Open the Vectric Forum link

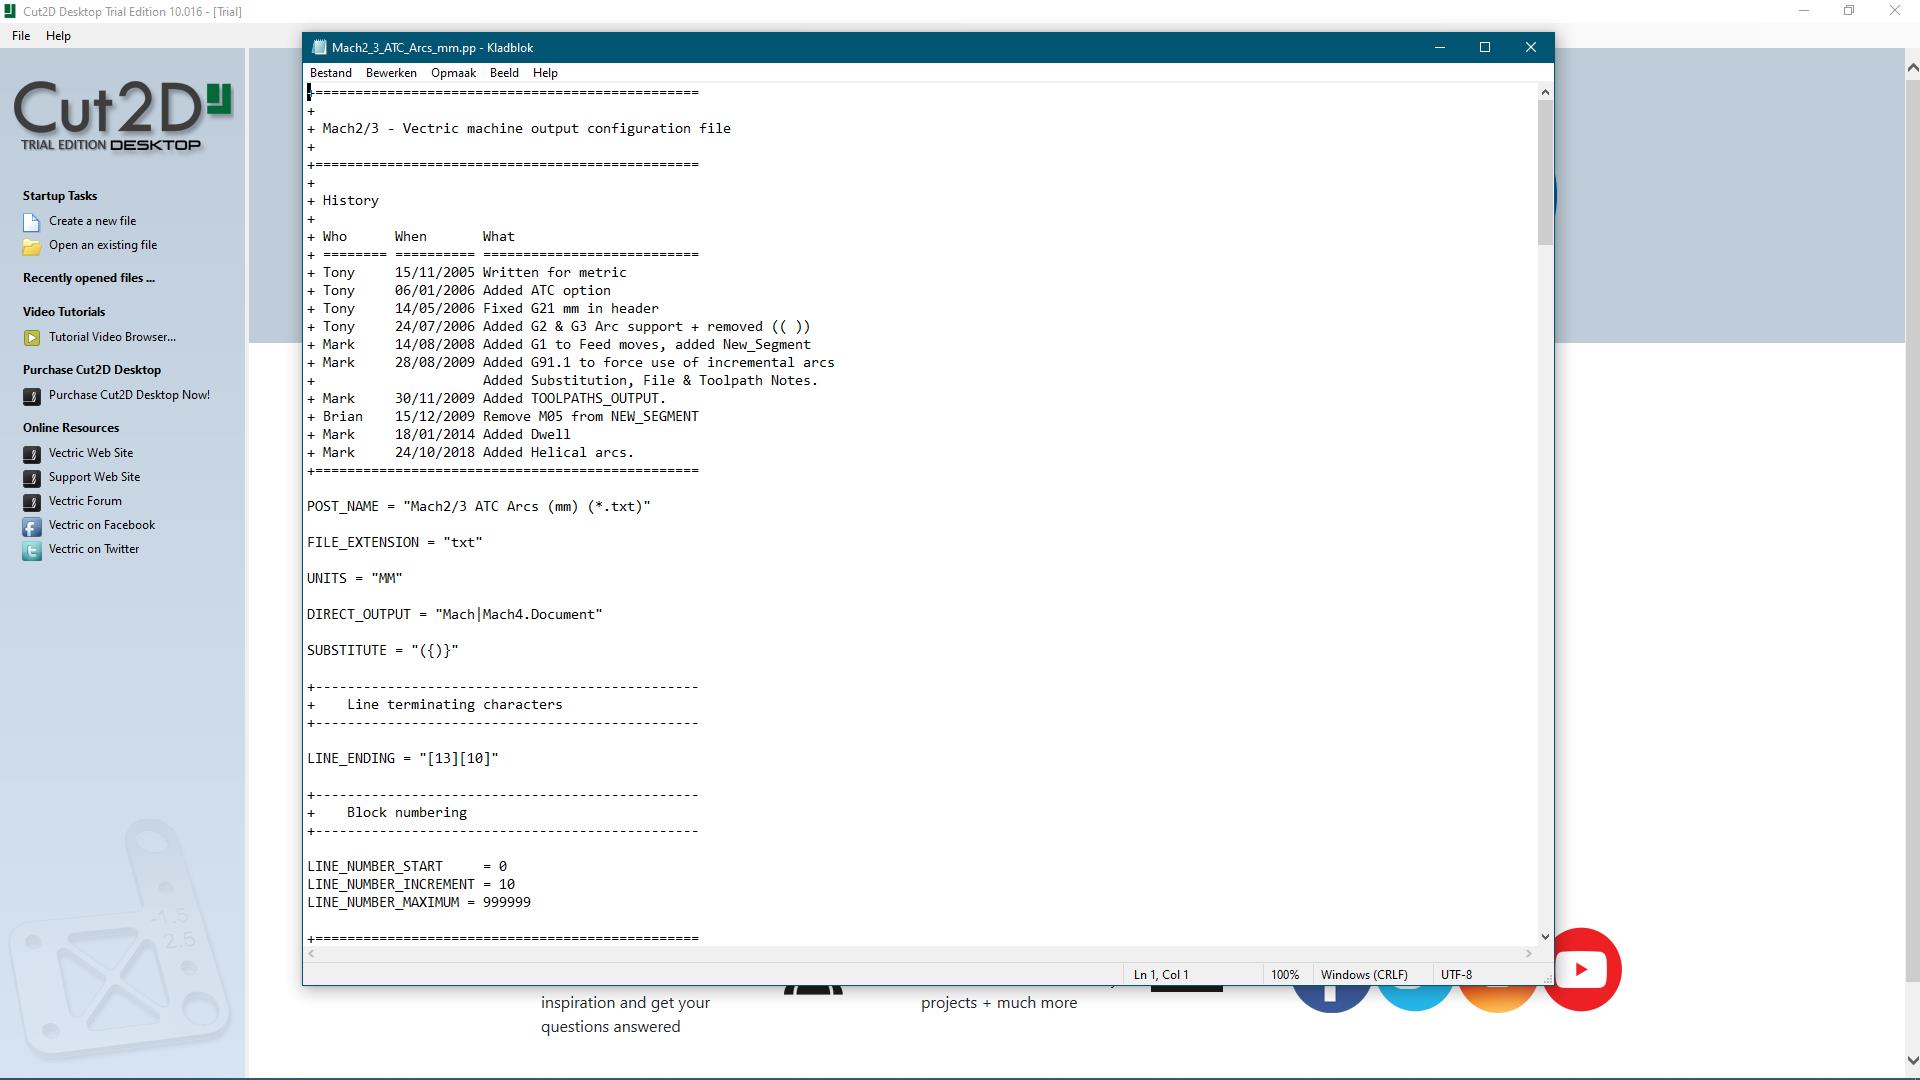click(x=85, y=501)
